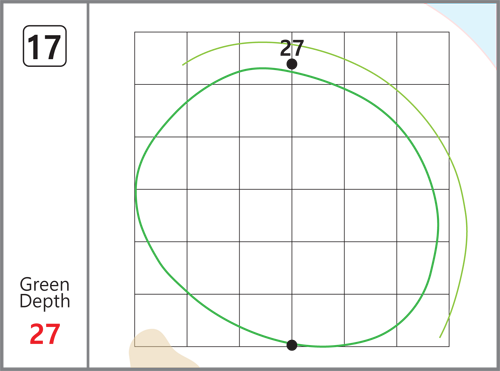Click the top-right cell of the grid
The image size is (500, 371).
click(x=423, y=58)
